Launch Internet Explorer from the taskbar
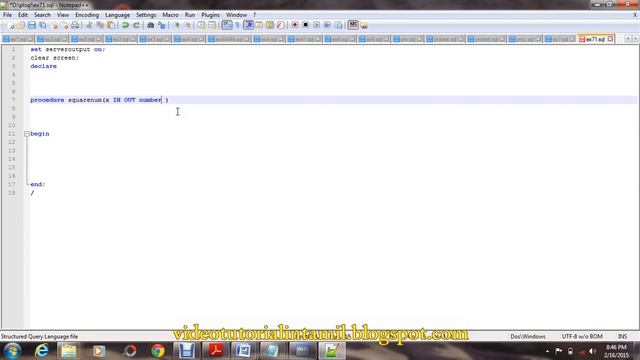 41,351
